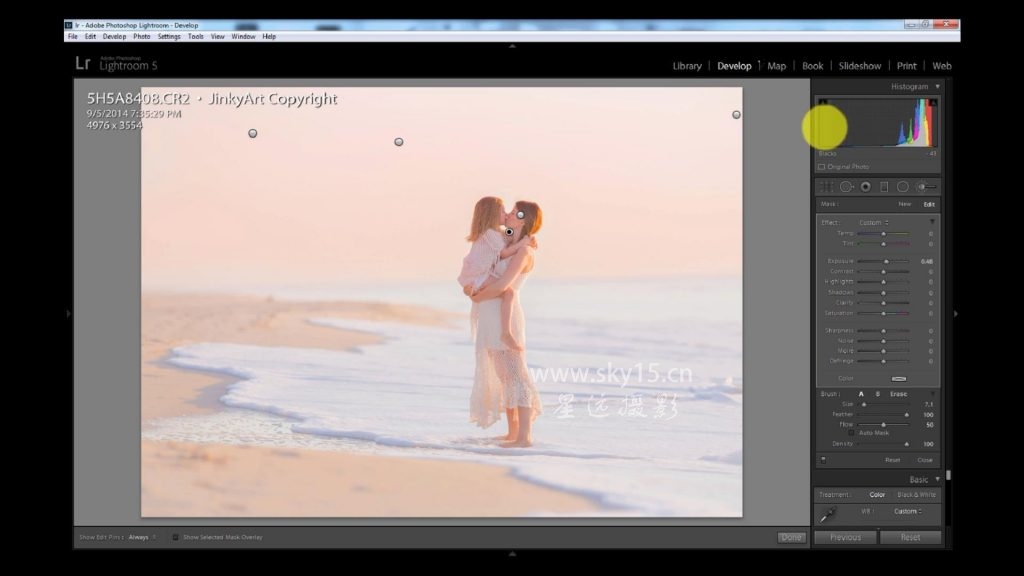This screenshot has width=1024, height=576.
Task: Show the left panel via edge arrow
Action: [x=69, y=313]
